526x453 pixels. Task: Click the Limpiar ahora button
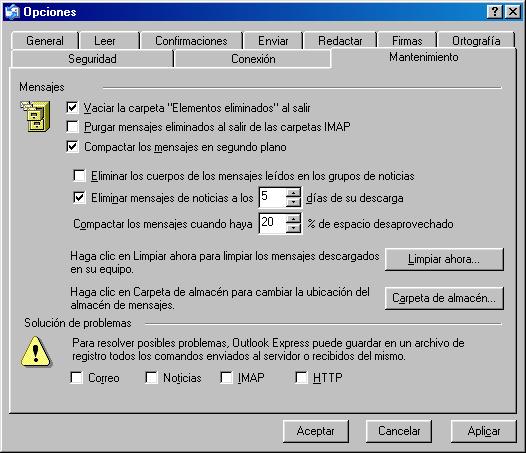[x=444, y=259]
